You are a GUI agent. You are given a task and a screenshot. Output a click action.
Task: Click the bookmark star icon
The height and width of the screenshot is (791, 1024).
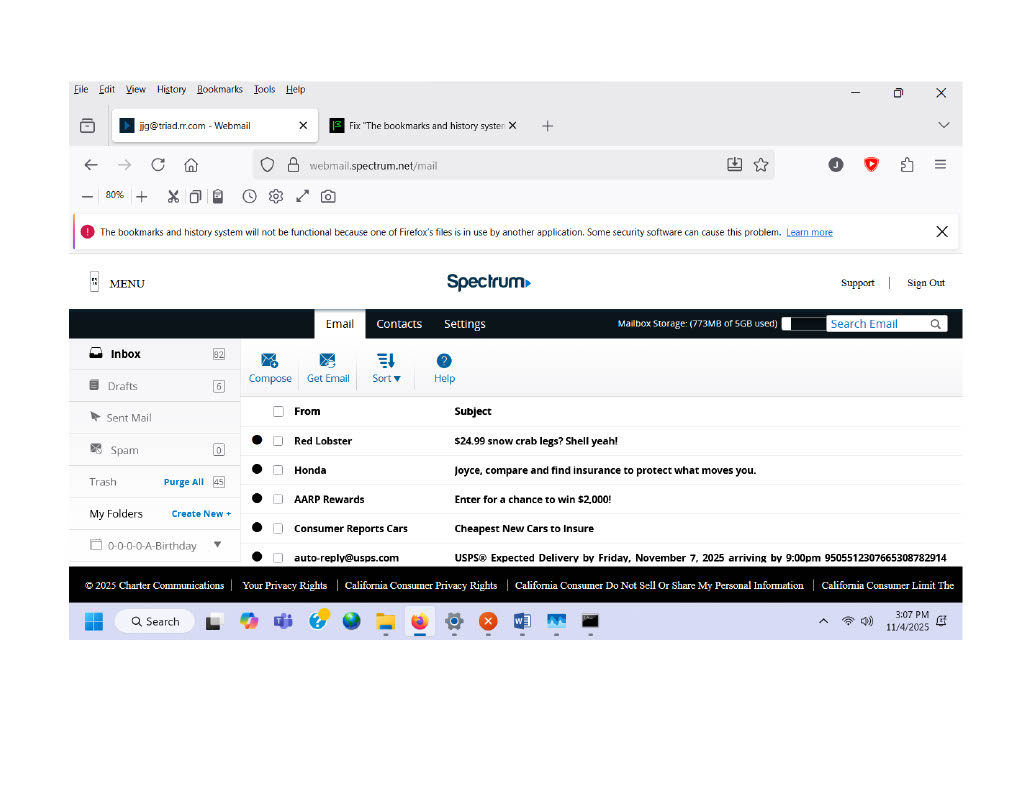761,165
